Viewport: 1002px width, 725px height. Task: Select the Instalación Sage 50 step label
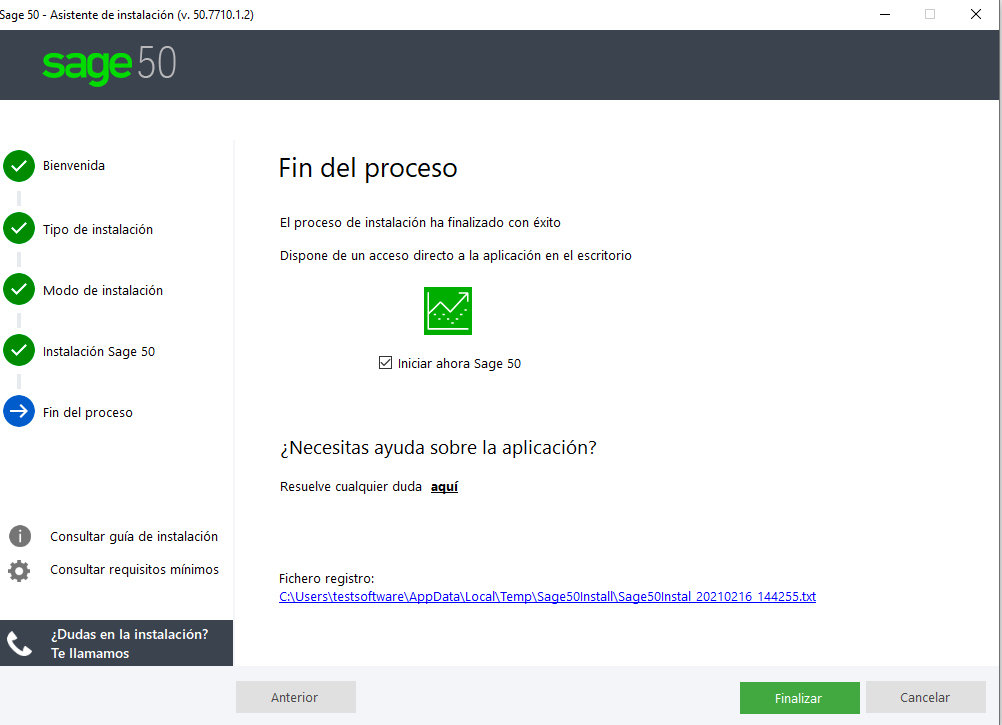99,351
